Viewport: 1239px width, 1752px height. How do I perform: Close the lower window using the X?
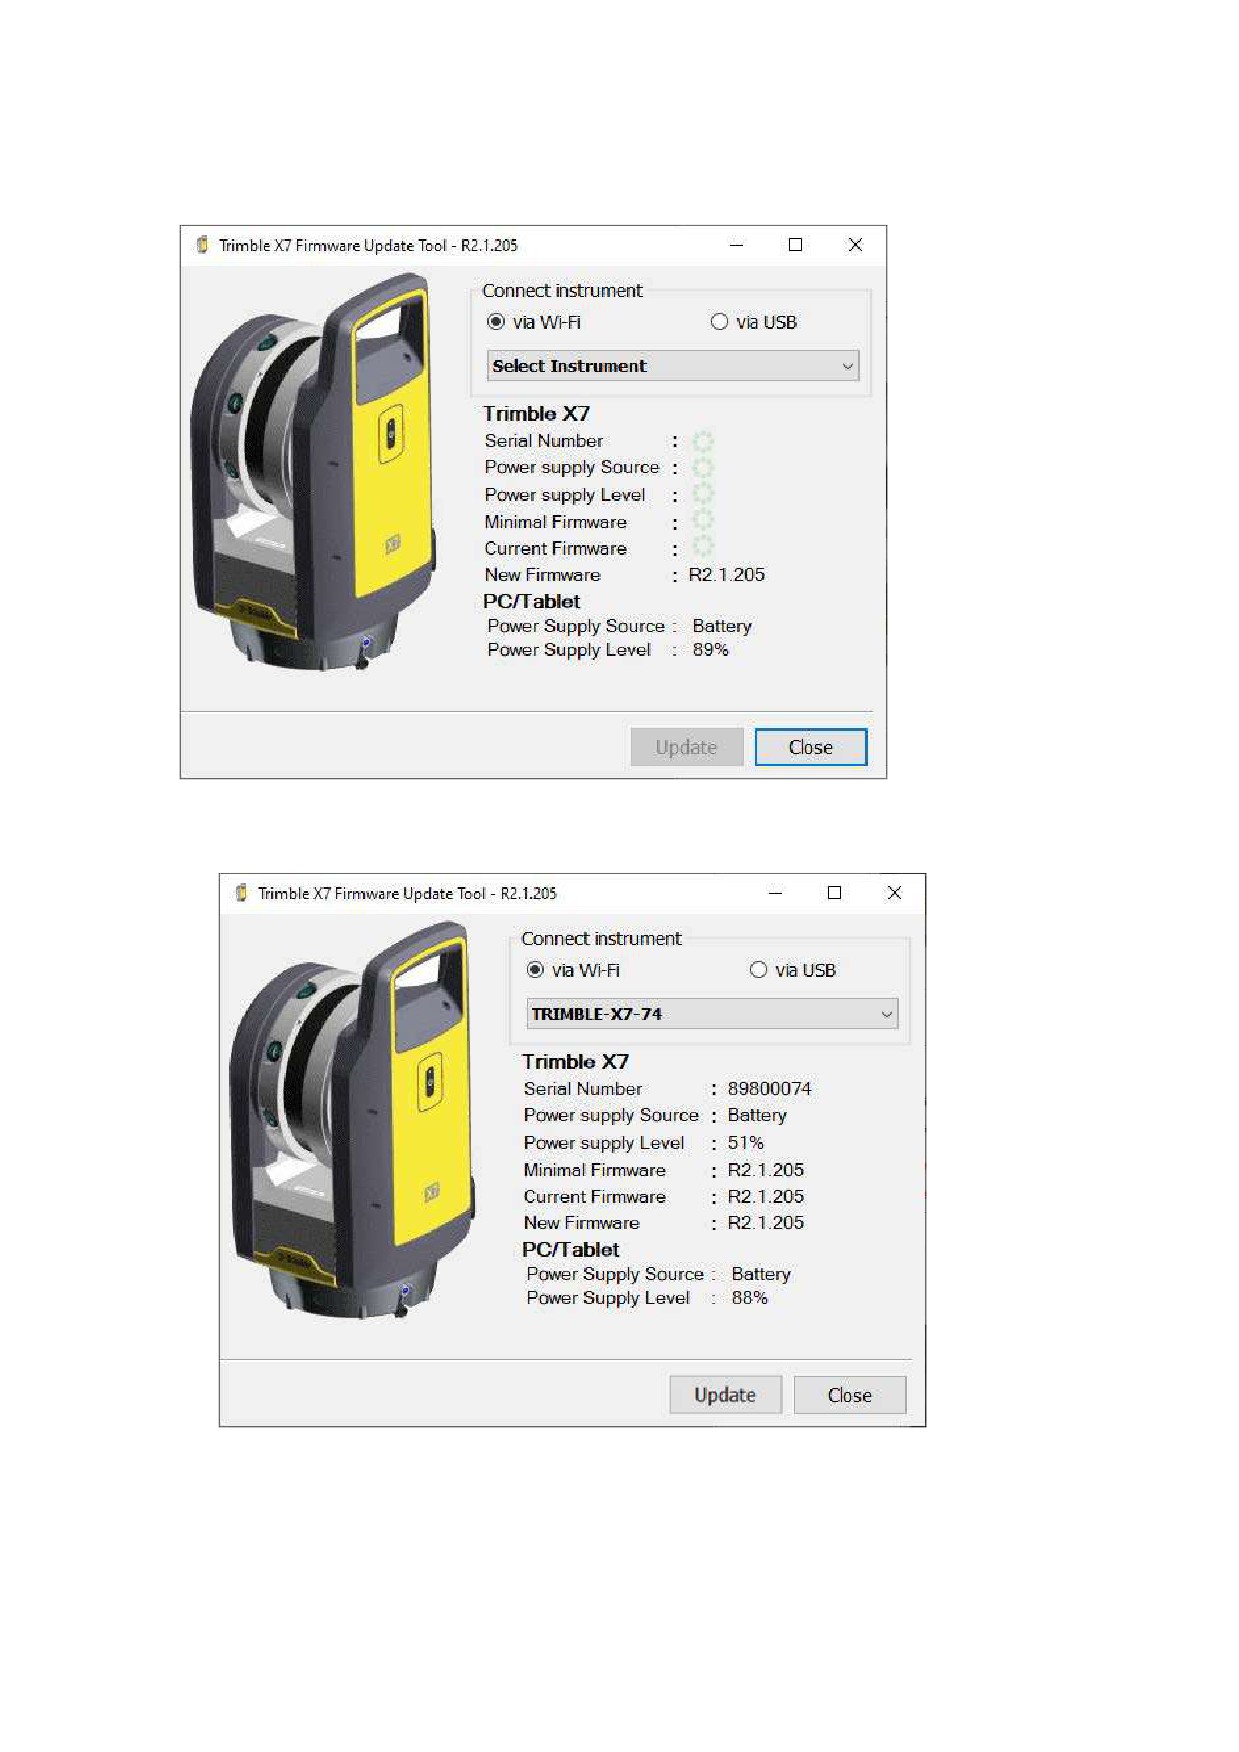tap(894, 893)
